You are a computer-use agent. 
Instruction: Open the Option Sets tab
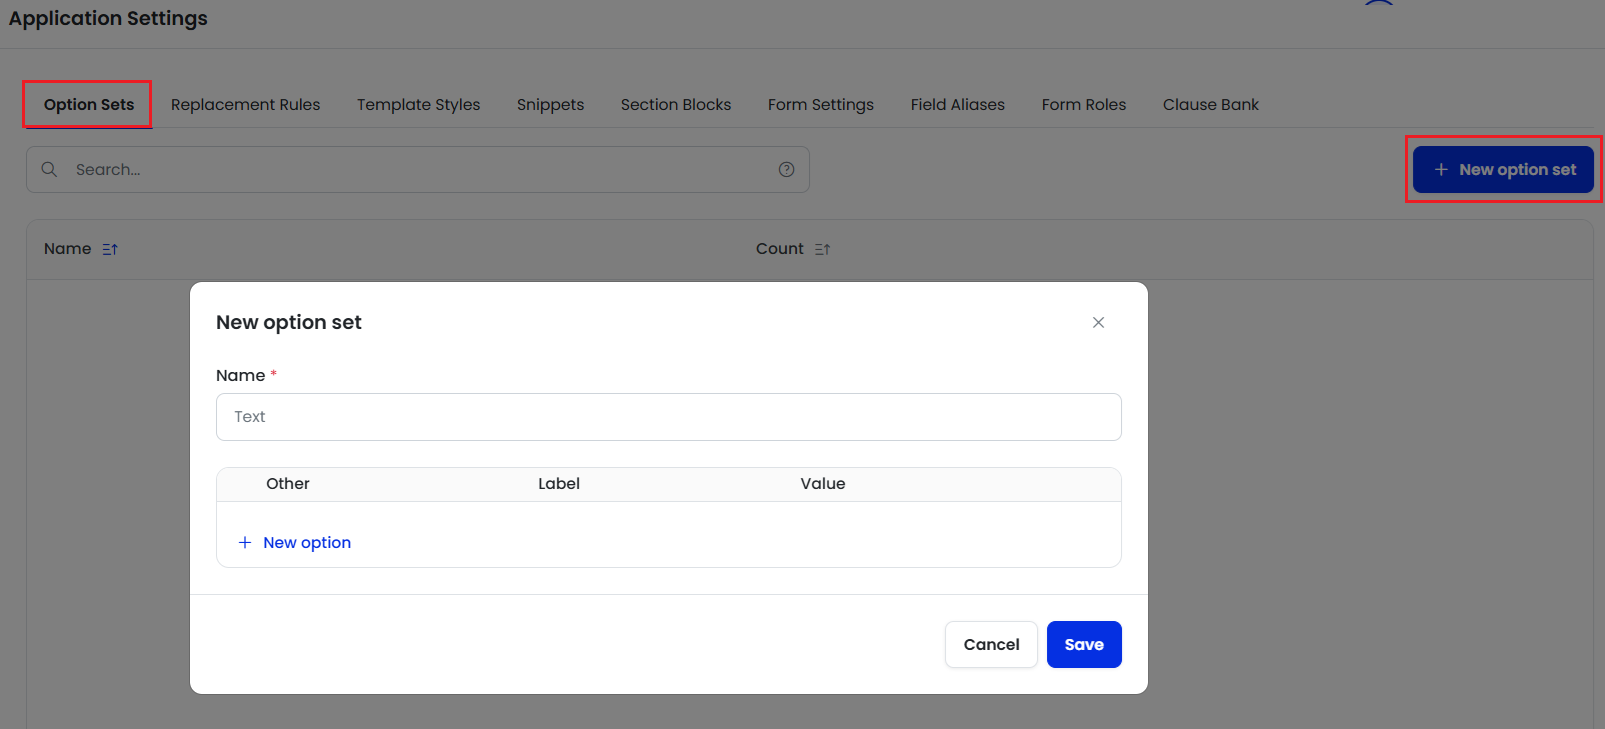tap(89, 104)
